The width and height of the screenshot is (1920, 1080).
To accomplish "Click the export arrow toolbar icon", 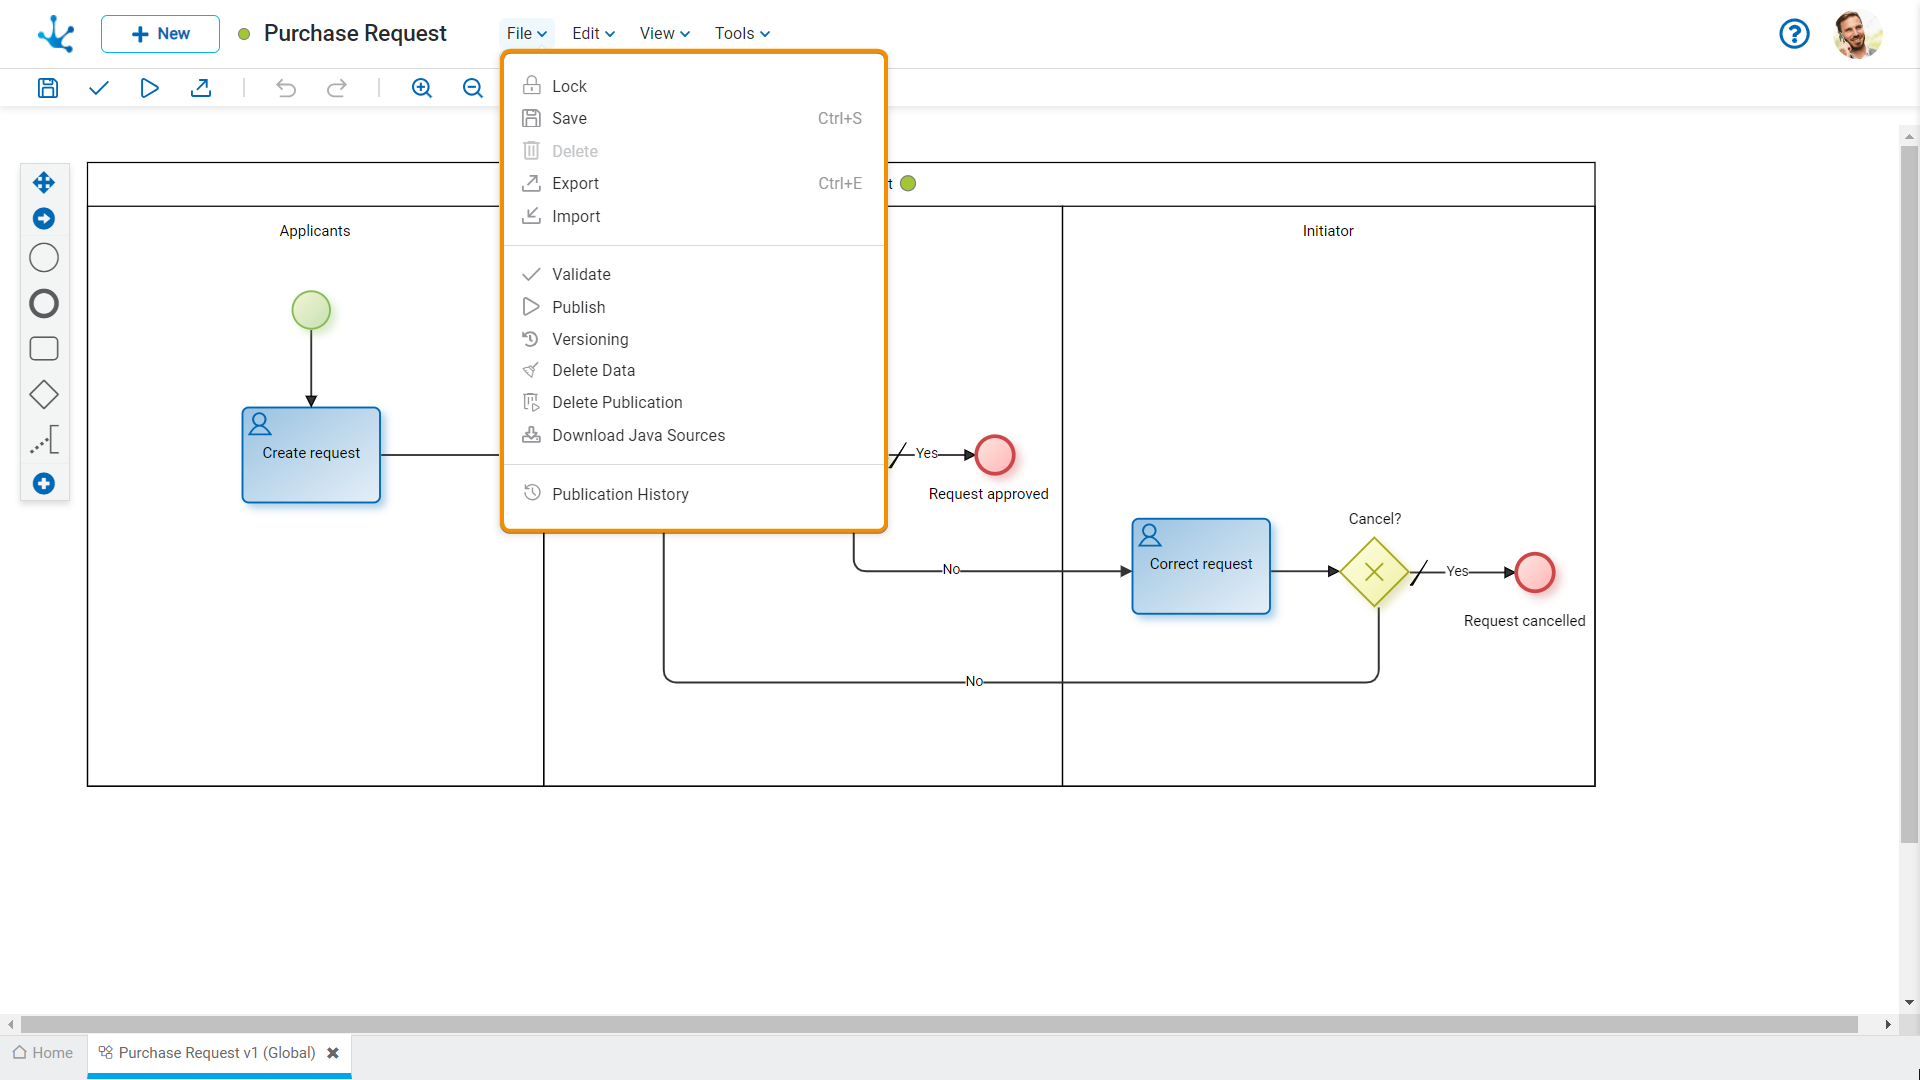I will 201,88.
